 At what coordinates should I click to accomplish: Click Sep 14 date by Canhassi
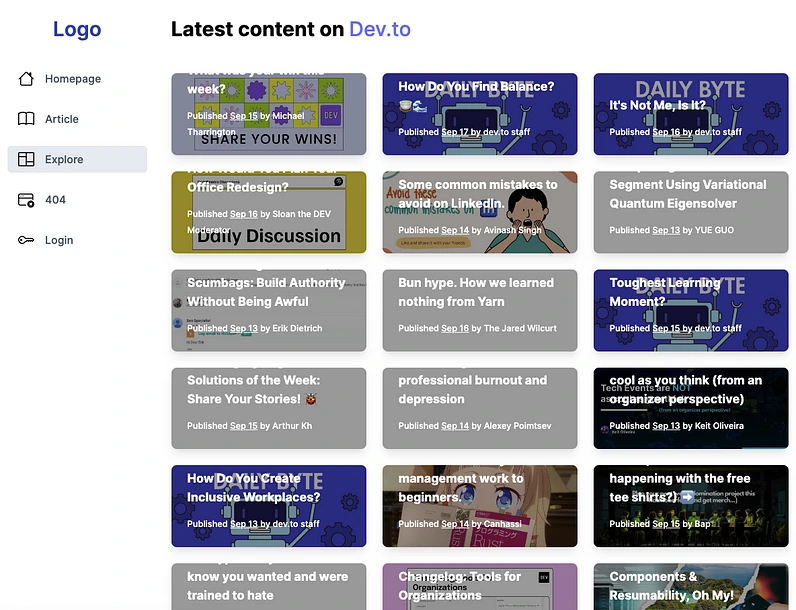[455, 524]
